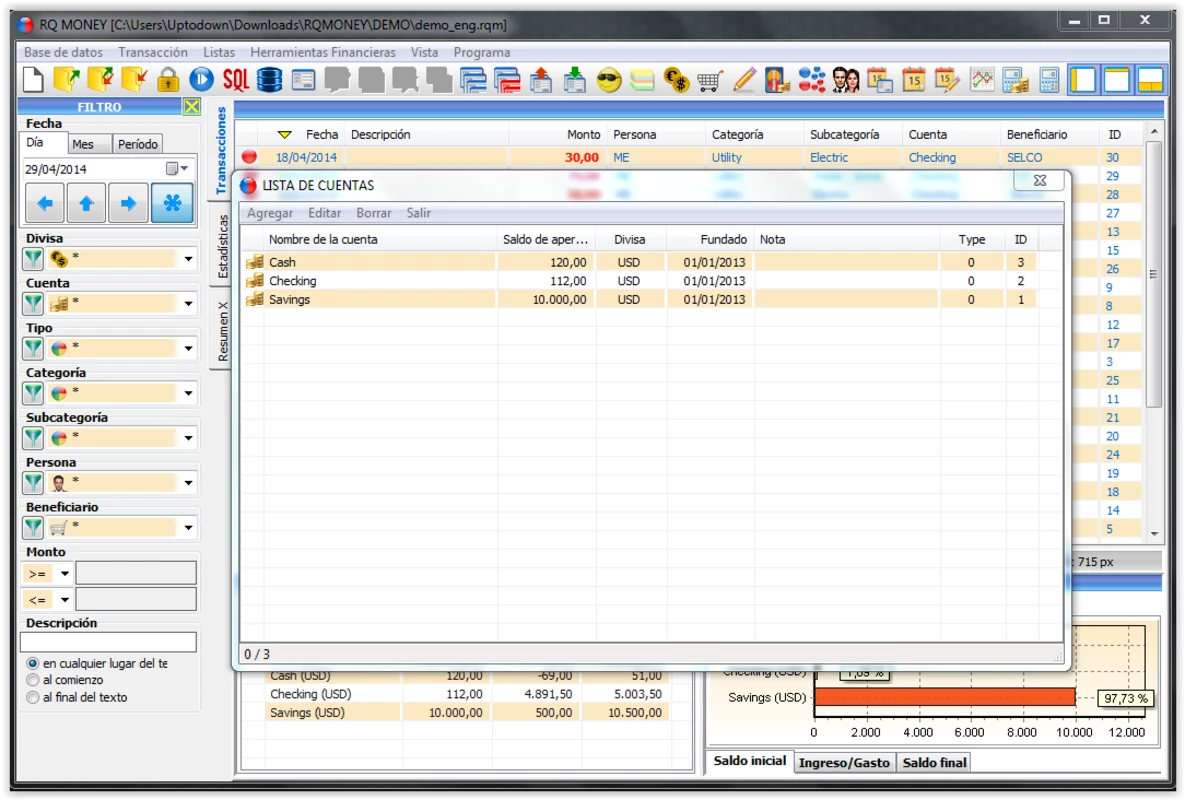Click the yellow padlock toolbar icon
The image size is (1185, 800).
click(x=168, y=79)
